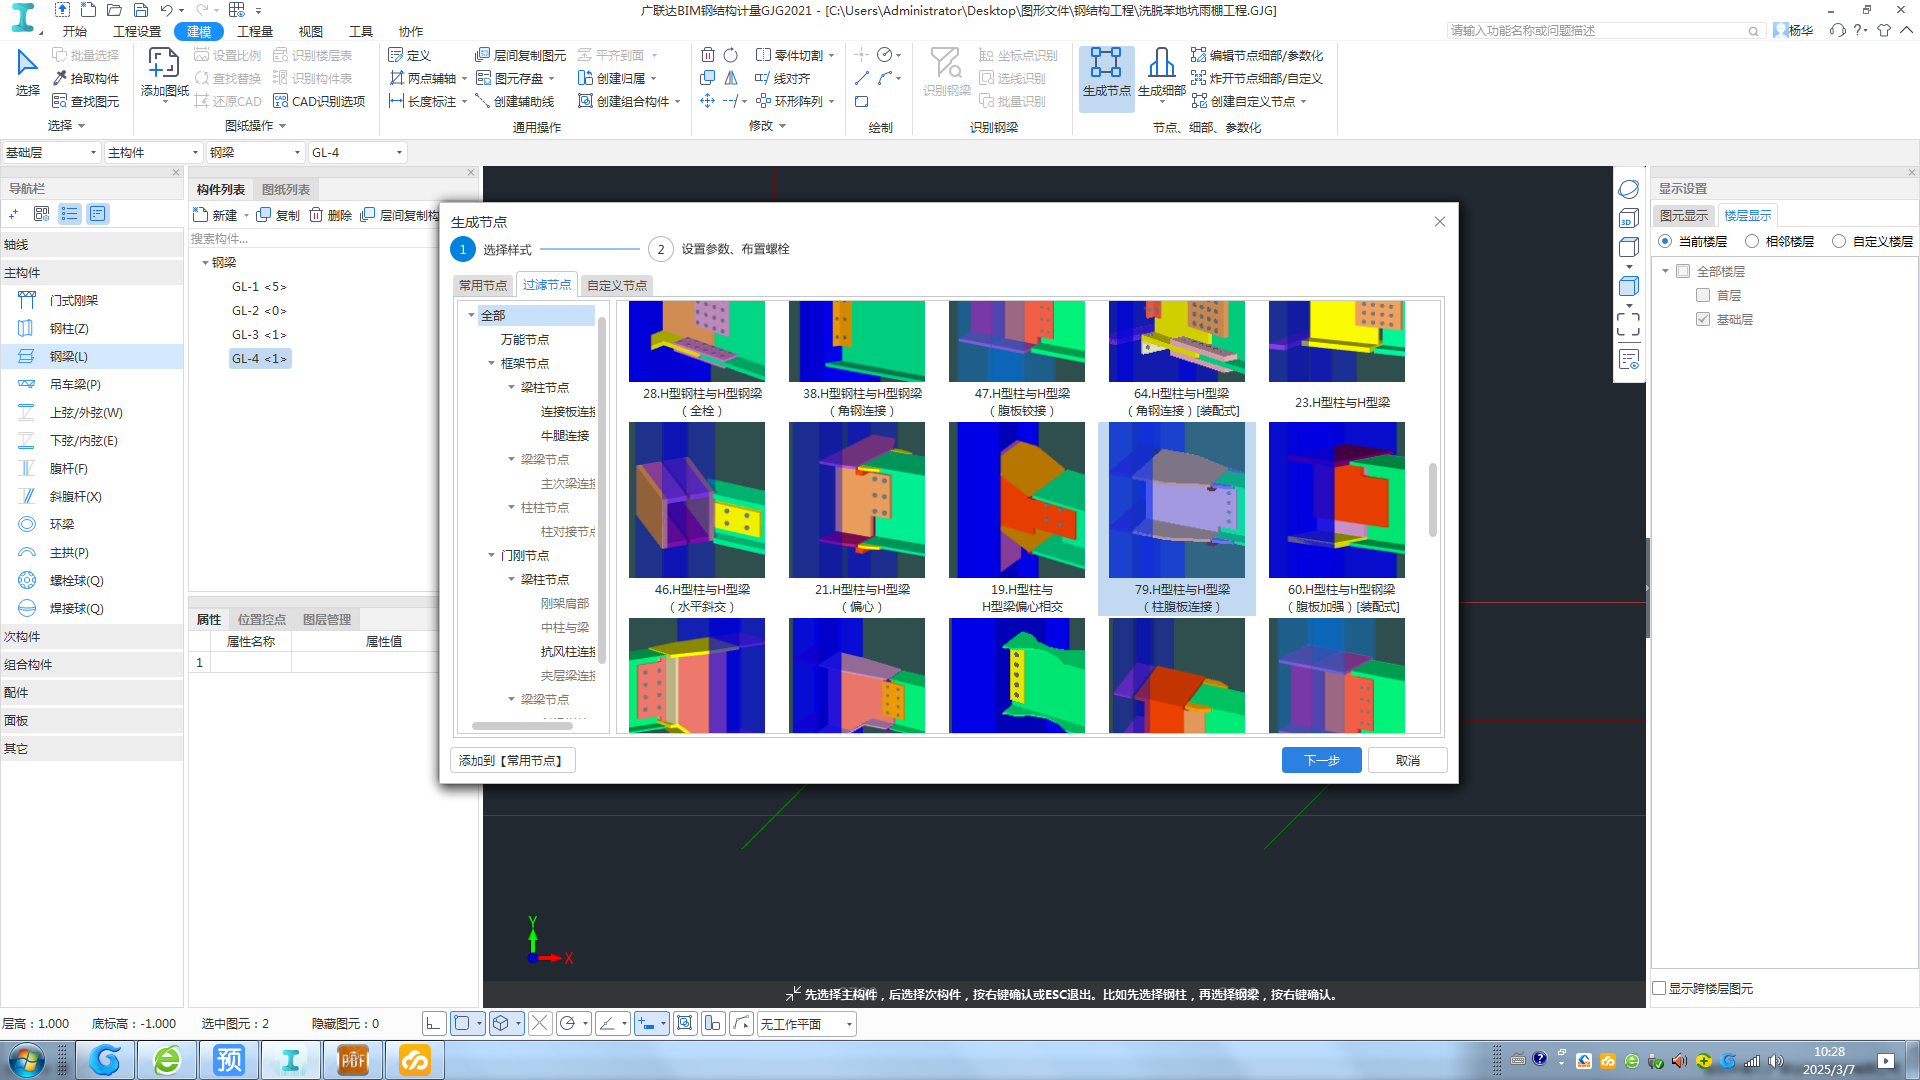This screenshot has width=1920, height=1080.
Task: Open the 钢梁 component type dropdown
Action: coord(256,152)
